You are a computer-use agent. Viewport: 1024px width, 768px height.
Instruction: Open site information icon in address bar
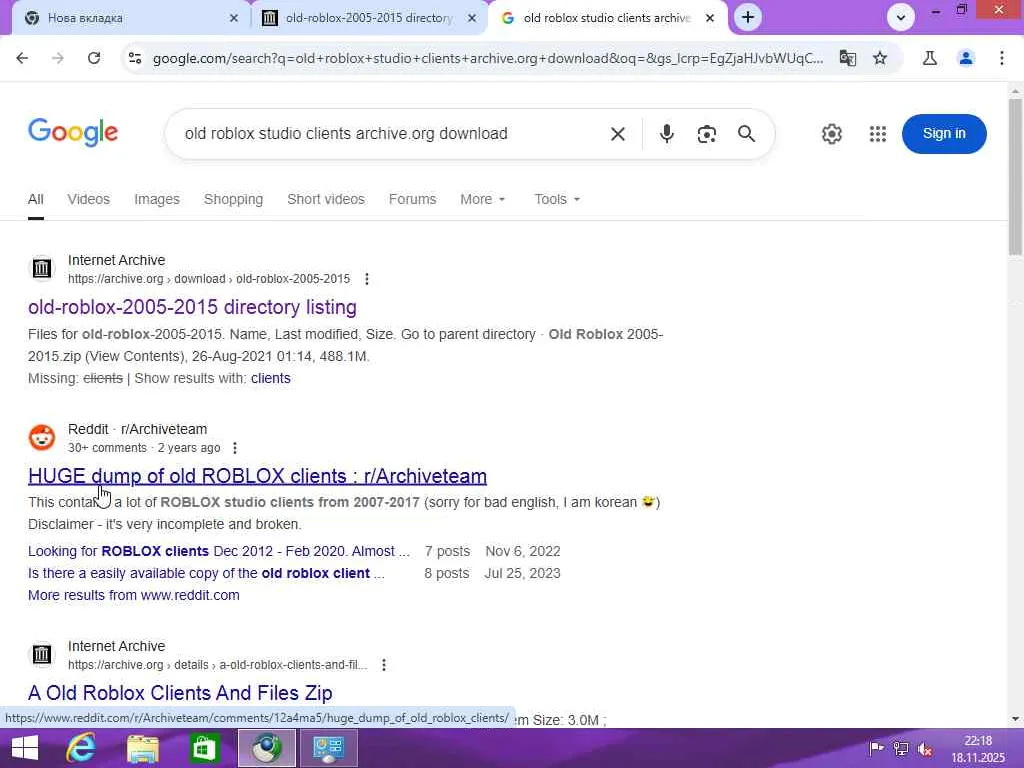(x=135, y=58)
